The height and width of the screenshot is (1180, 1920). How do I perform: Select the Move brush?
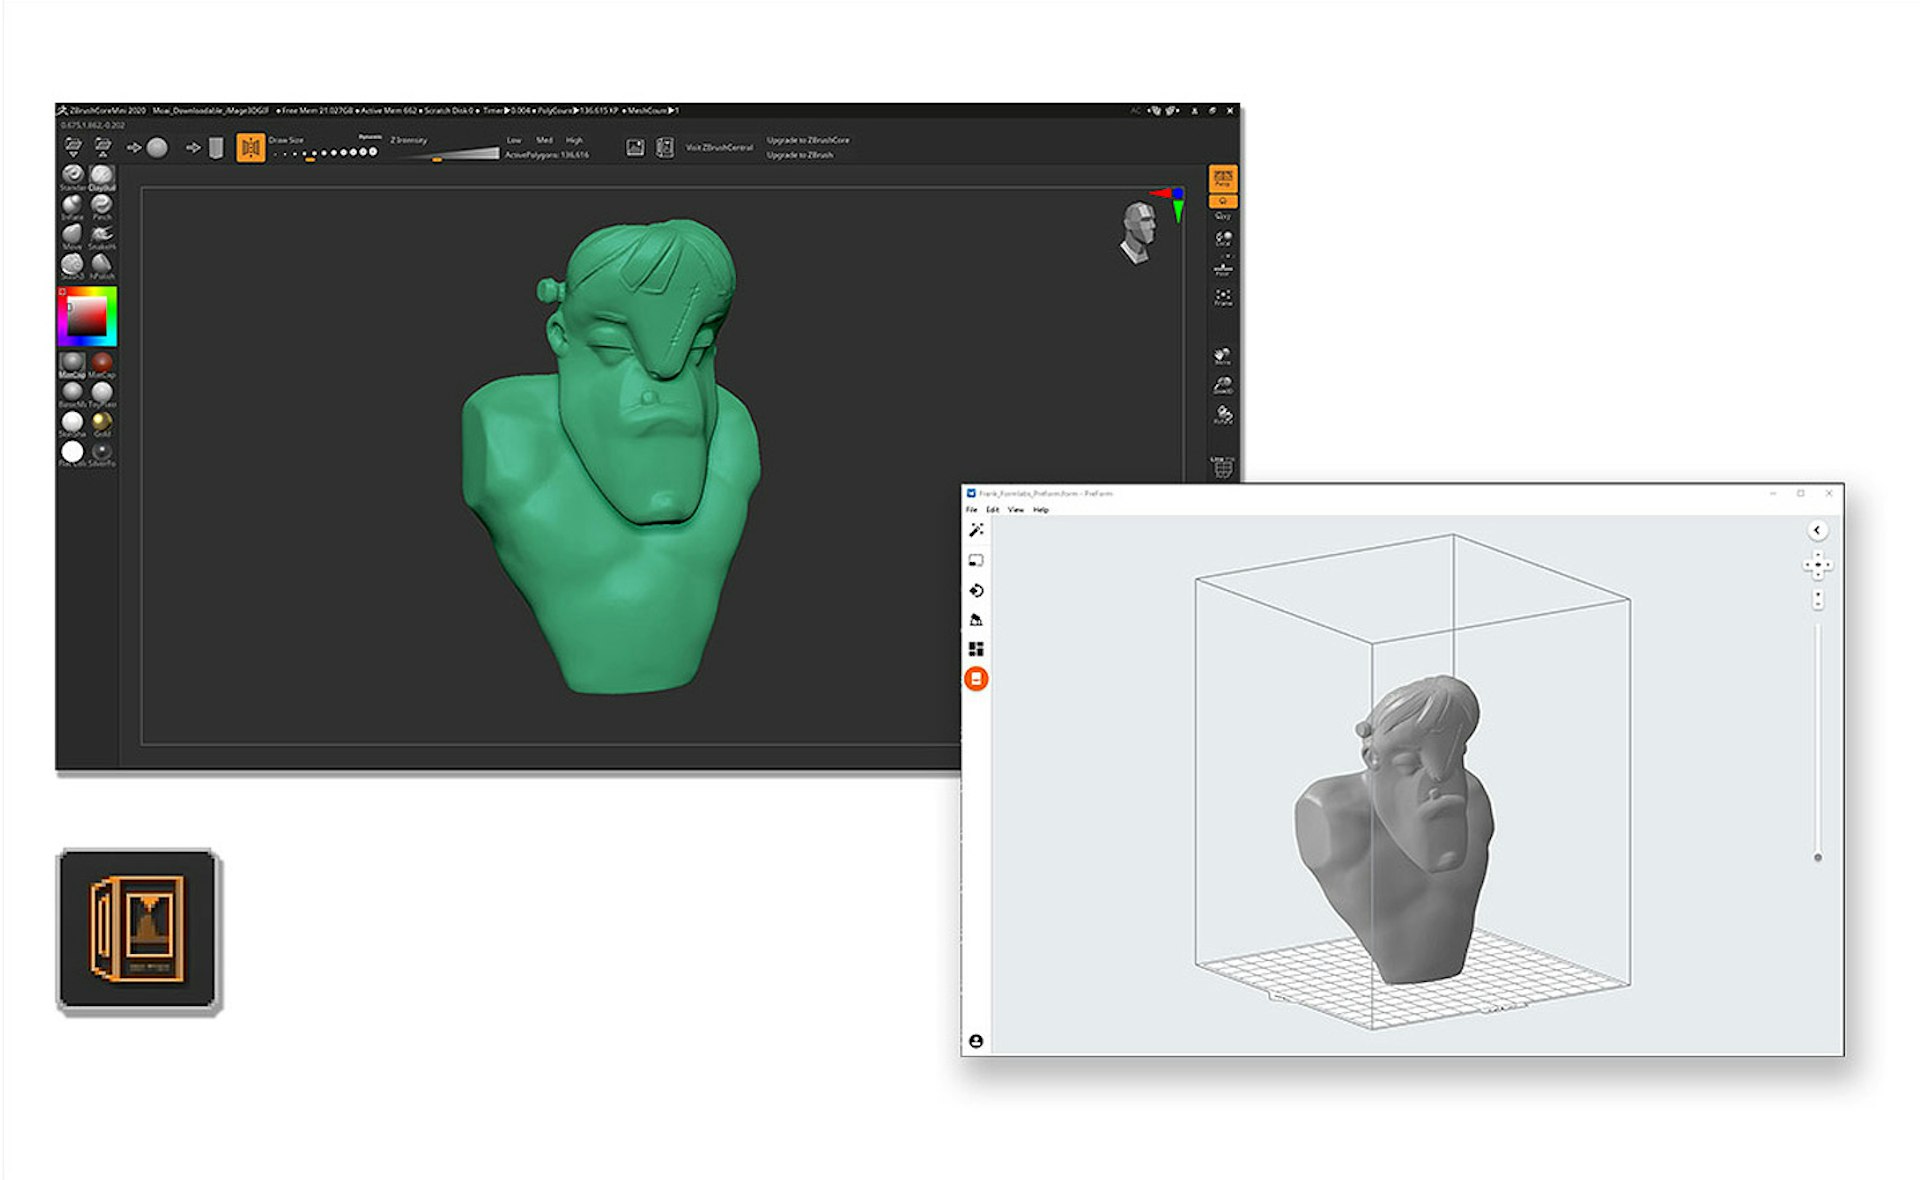pyautogui.click(x=72, y=237)
